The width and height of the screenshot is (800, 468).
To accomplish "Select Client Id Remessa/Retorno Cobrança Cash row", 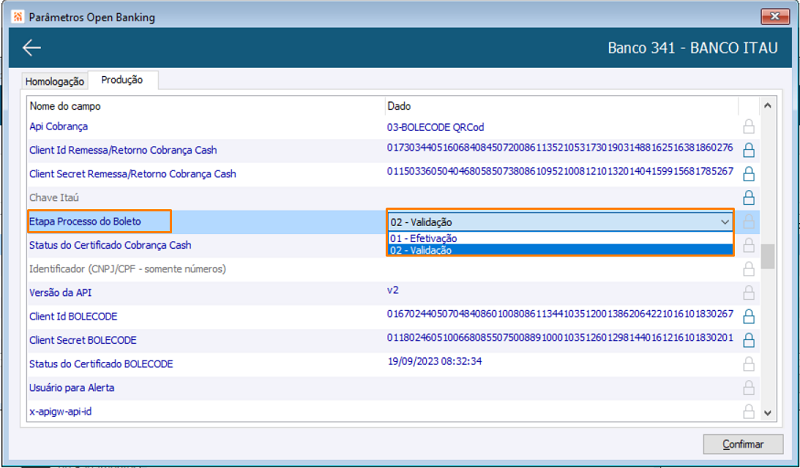I will pyautogui.click(x=123, y=150).
